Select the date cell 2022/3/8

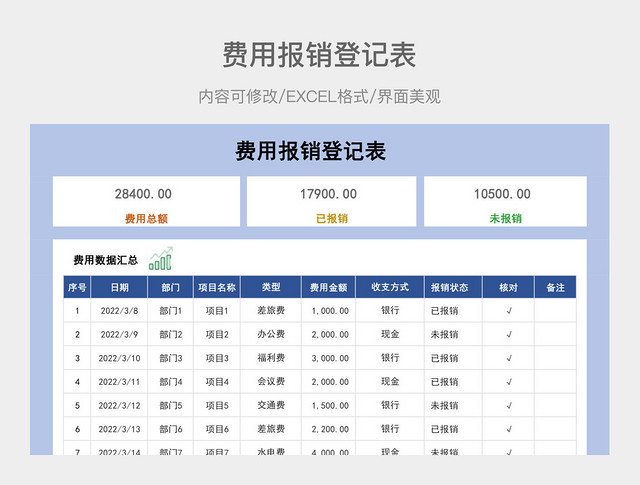click(119, 311)
